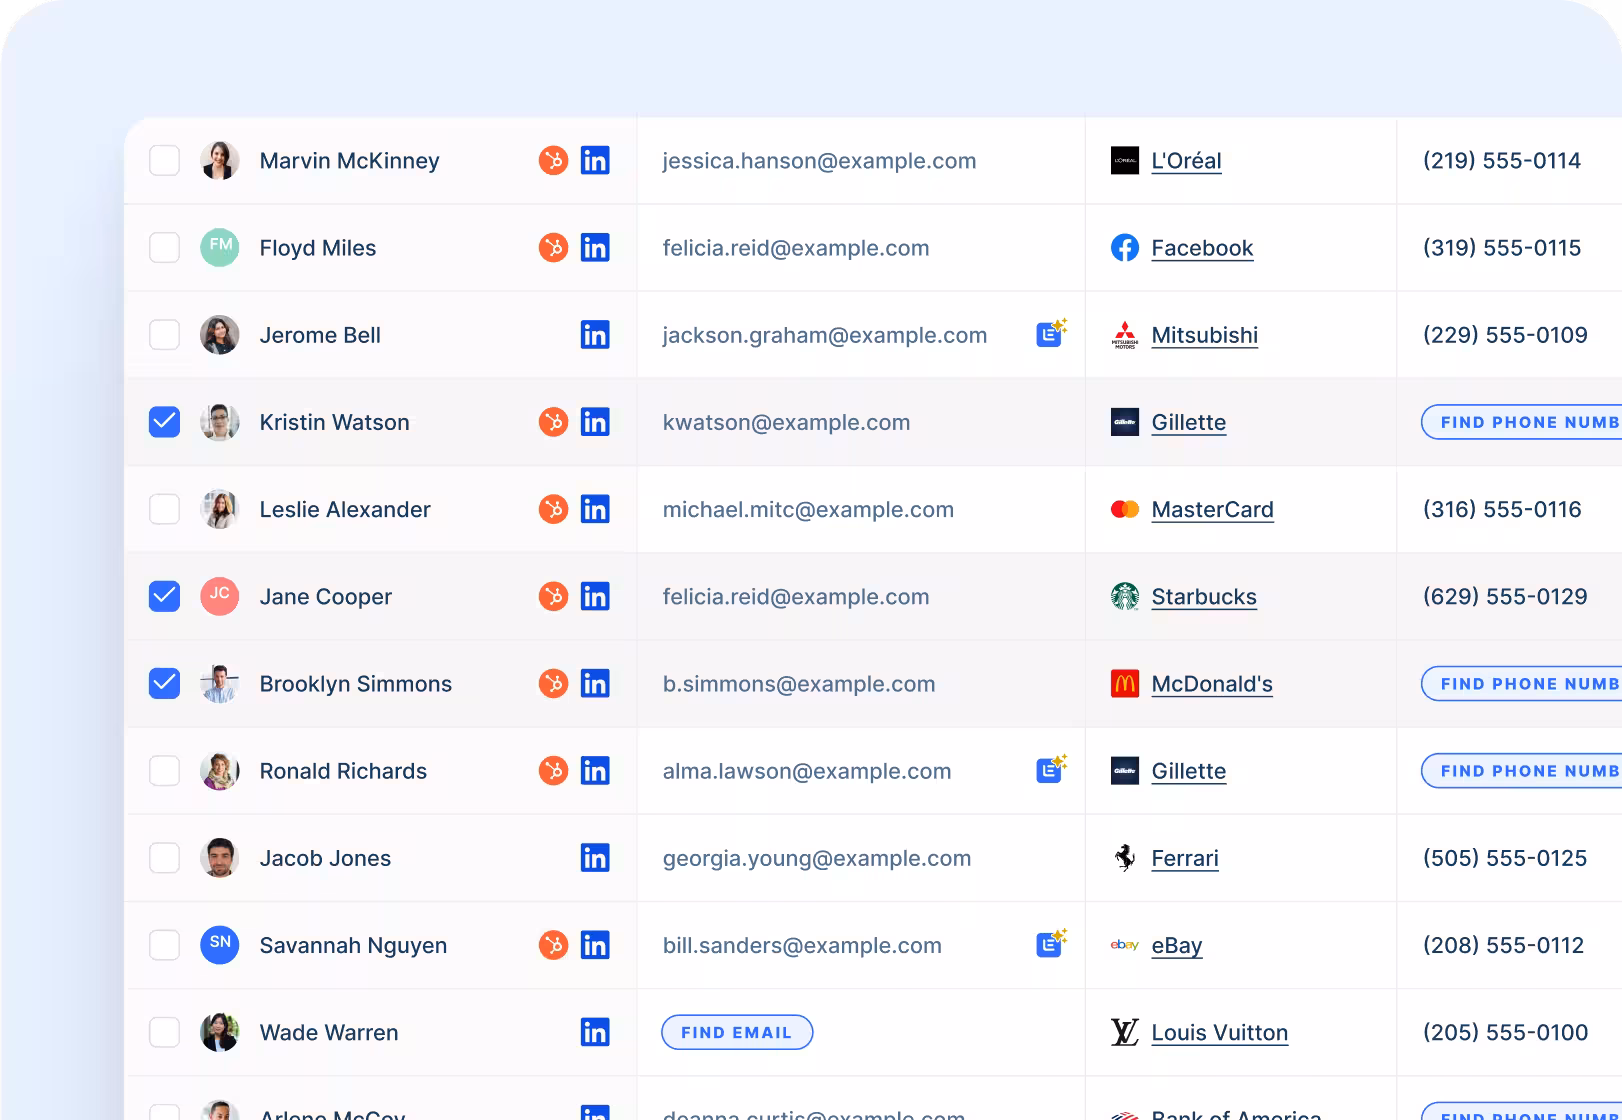Uncheck the Kristin Watson checkbox
Viewport: 1622px width, 1120px height.
[x=164, y=422]
